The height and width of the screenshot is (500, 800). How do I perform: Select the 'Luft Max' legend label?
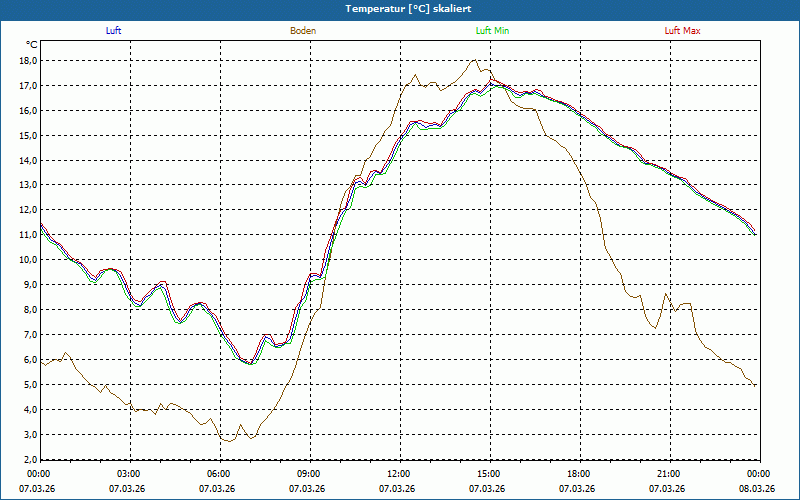tap(682, 31)
